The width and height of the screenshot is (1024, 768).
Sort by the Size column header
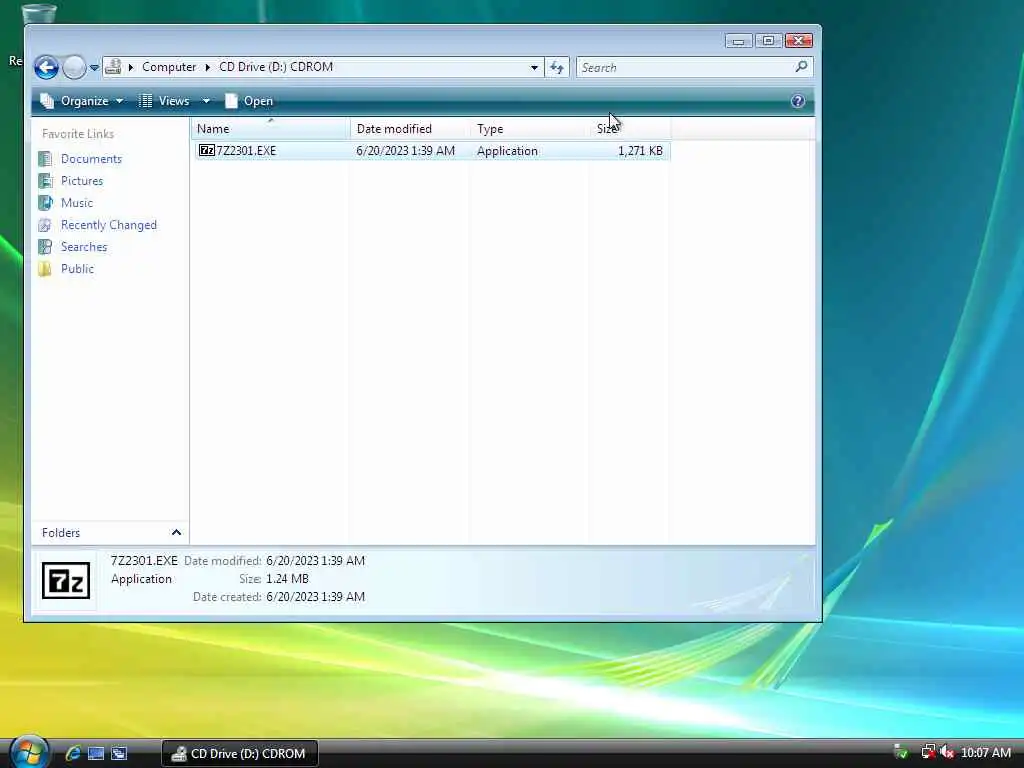[629, 129]
